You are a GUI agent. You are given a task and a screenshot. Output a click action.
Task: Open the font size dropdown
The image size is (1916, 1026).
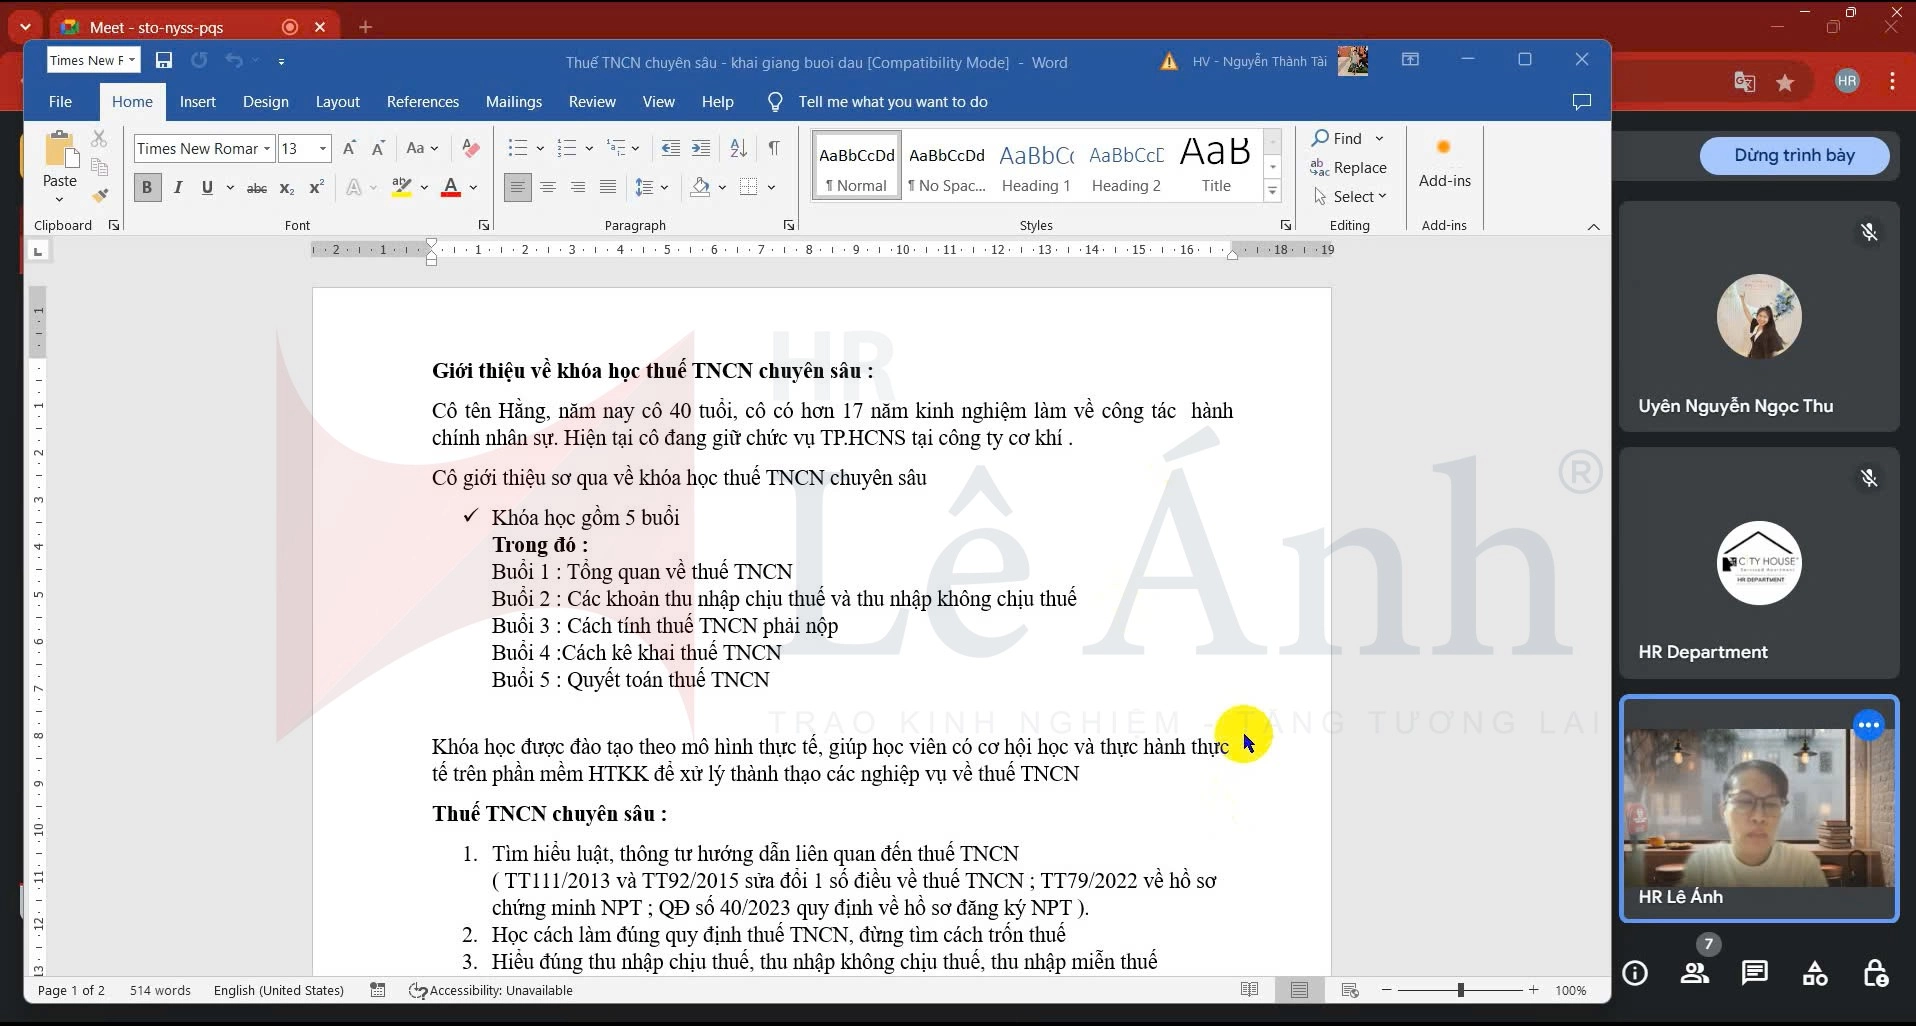coord(323,149)
